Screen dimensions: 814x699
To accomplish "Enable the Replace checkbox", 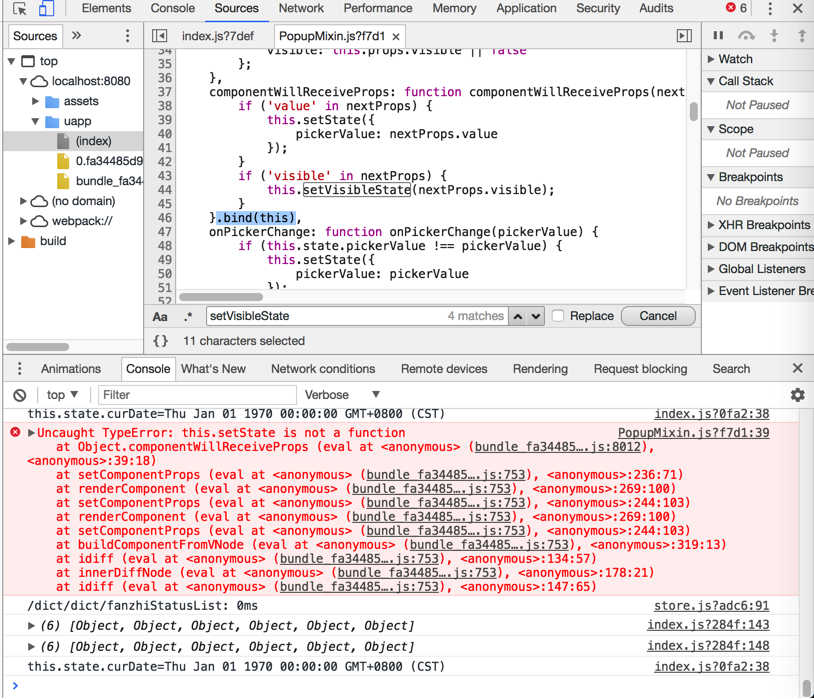I will click(558, 316).
